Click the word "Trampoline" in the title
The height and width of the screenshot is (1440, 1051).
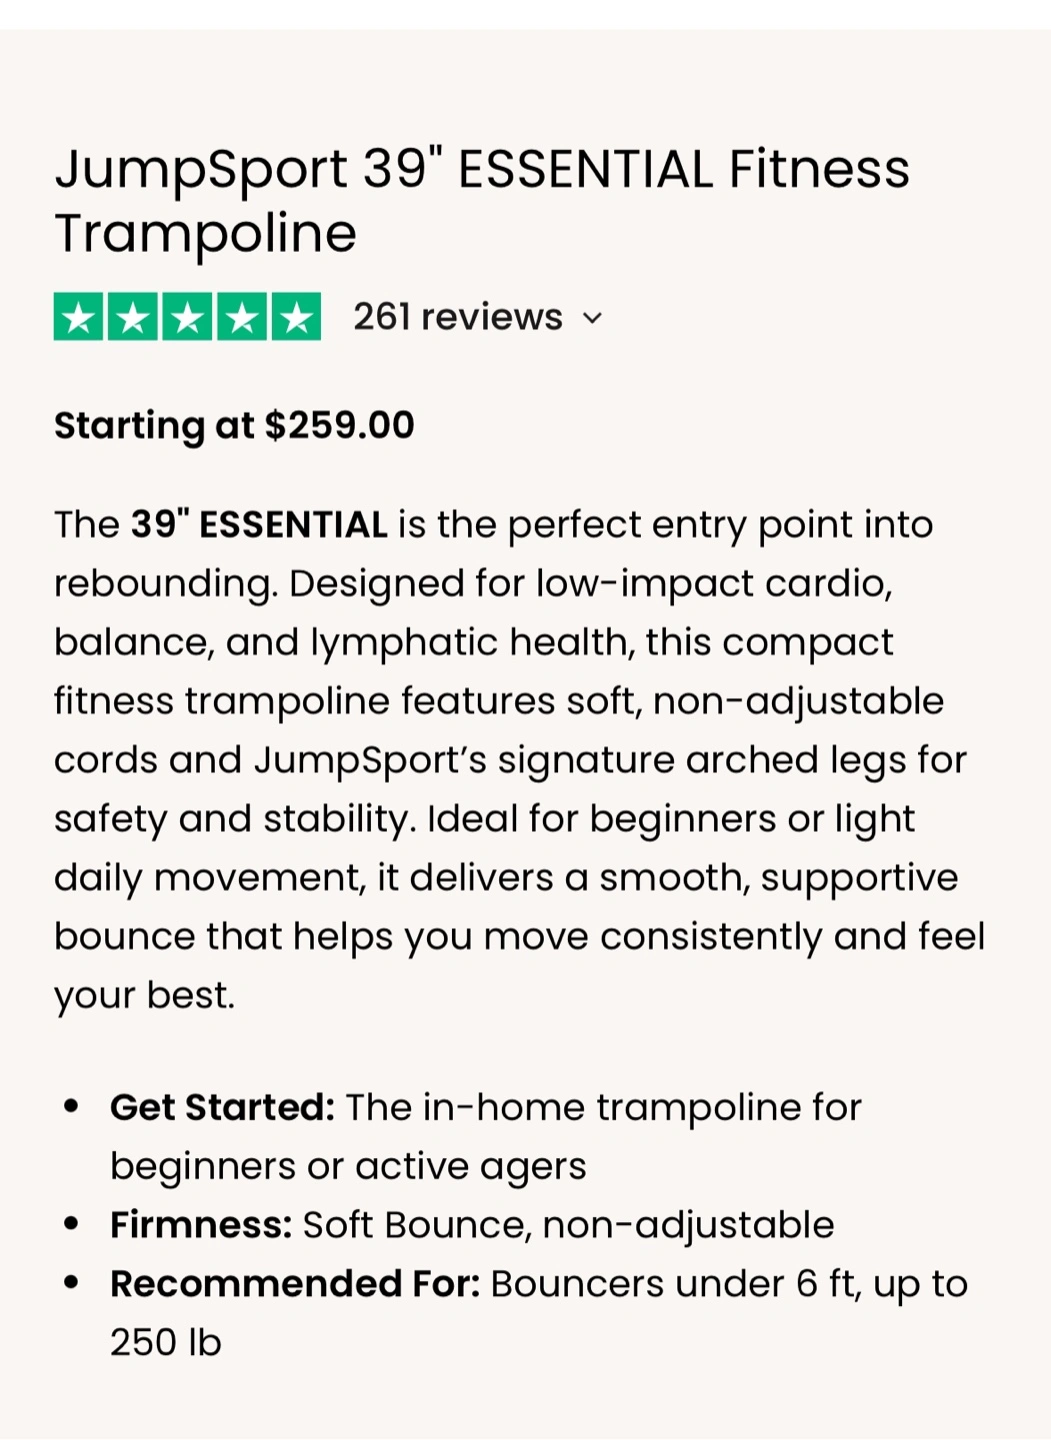click(x=205, y=233)
